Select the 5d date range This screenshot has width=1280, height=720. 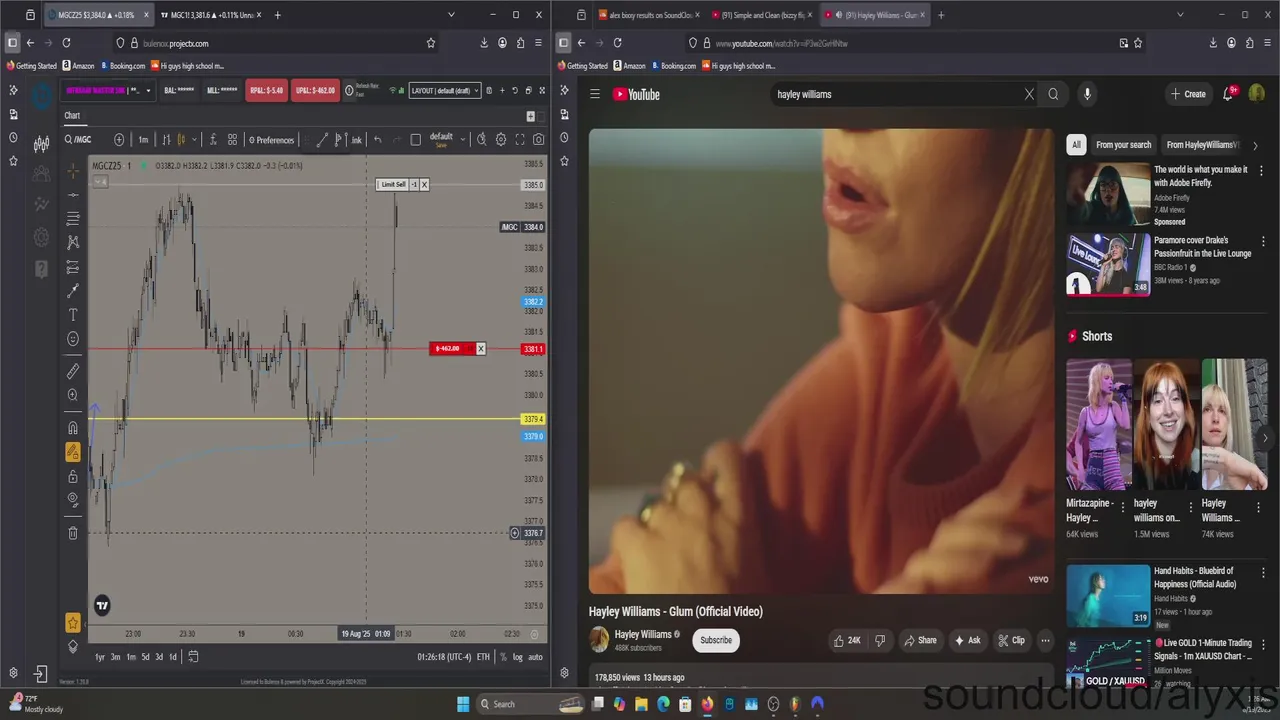click(145, 657)
